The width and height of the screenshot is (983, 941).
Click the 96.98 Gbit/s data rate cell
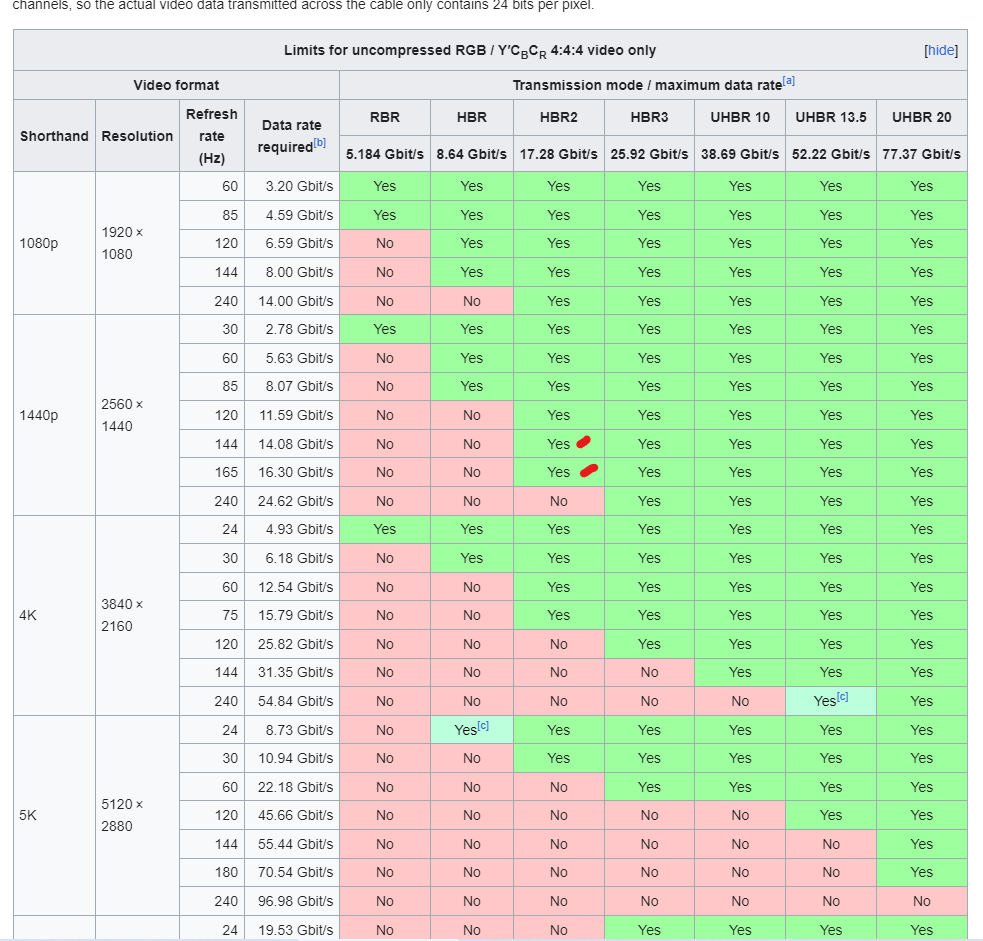292,901
